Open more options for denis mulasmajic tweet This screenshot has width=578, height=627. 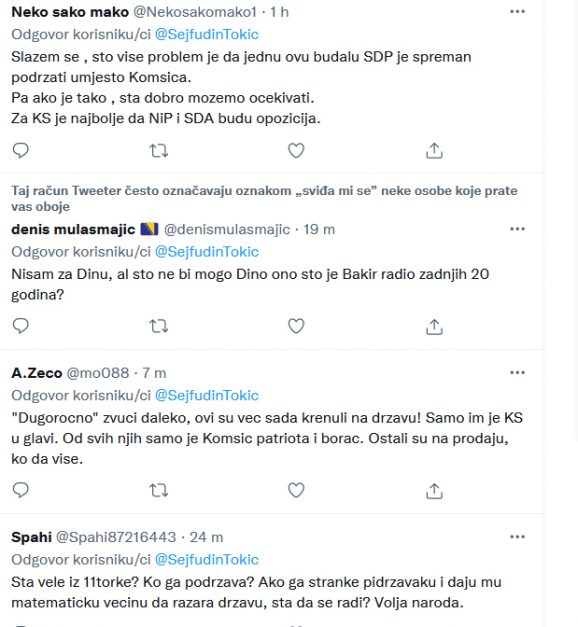517,229
